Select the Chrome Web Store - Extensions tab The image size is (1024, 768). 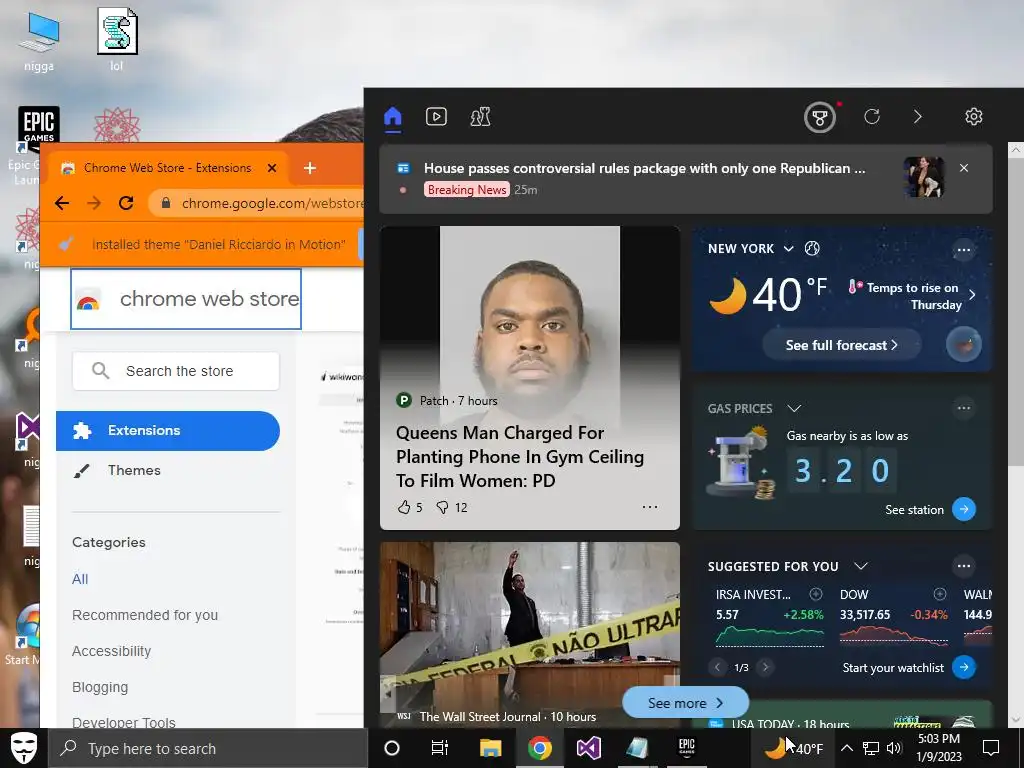click(x=167, y=168)
